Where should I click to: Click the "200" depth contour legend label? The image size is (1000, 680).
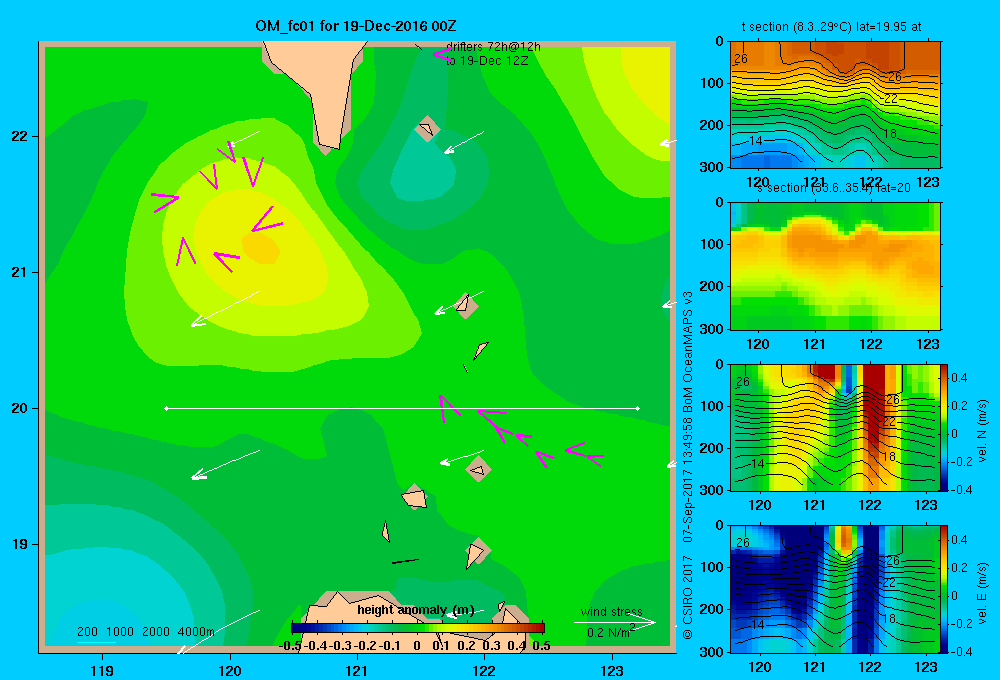tap(87, 632)
